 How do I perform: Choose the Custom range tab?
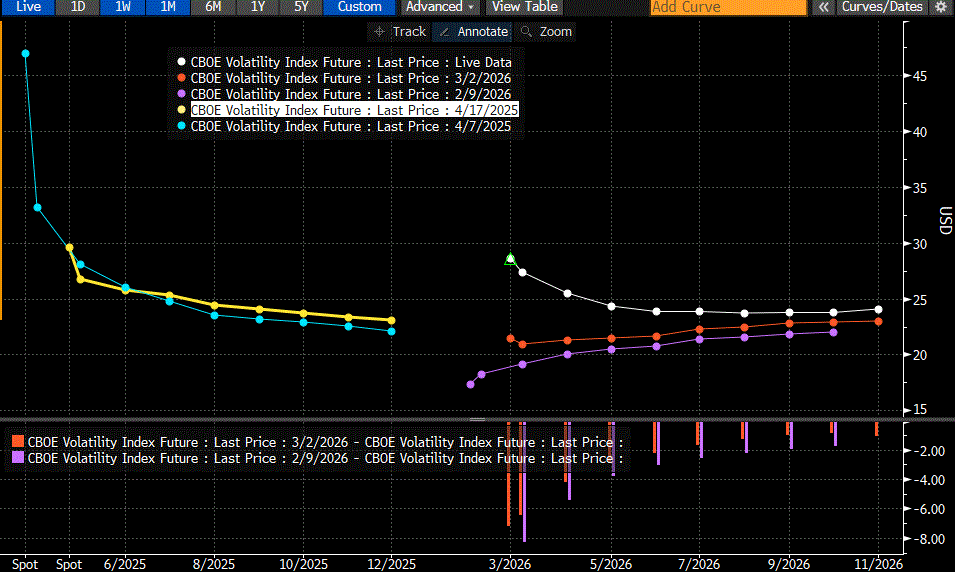[x=359, y=7]
